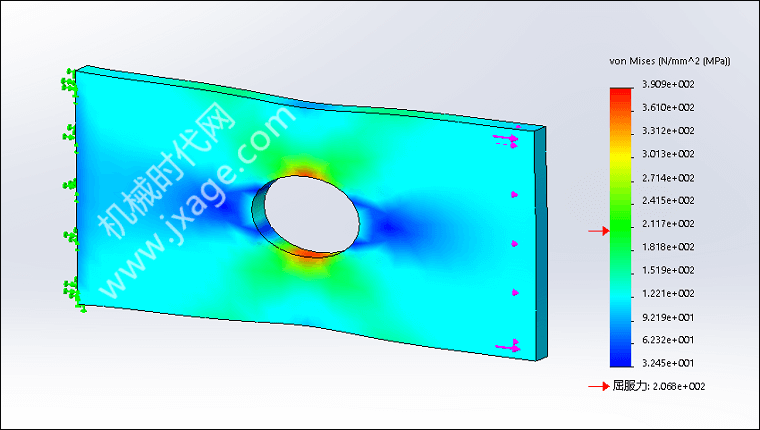
Task: Click the legend value 2.415e+002
Action: (x=668, y=200)
